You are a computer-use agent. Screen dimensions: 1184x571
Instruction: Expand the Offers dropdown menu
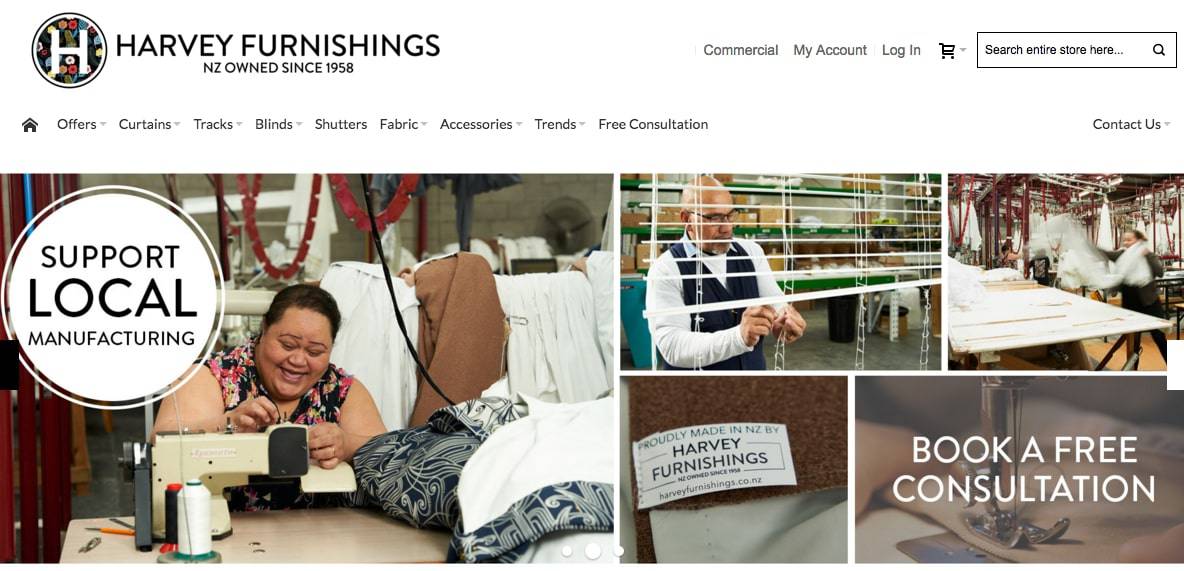coord(82,125)
